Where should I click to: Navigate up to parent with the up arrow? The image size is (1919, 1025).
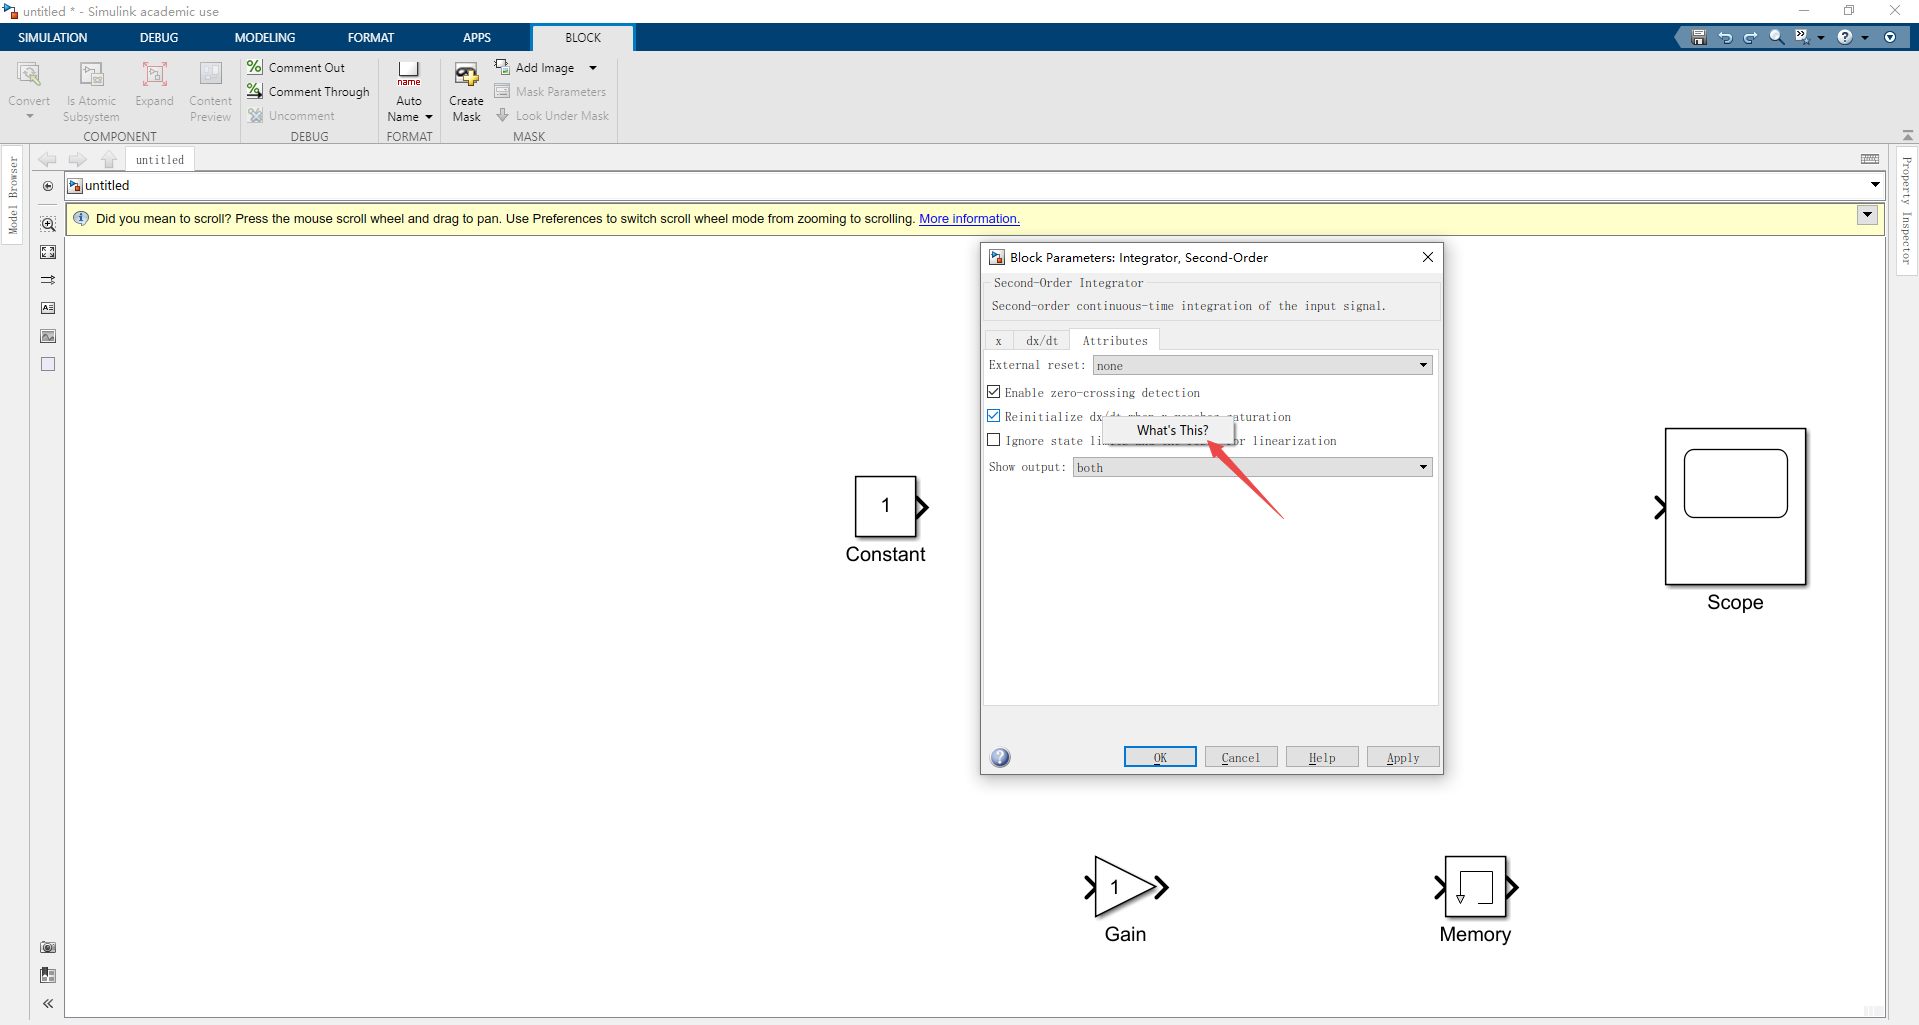click(x=109, y=159)
